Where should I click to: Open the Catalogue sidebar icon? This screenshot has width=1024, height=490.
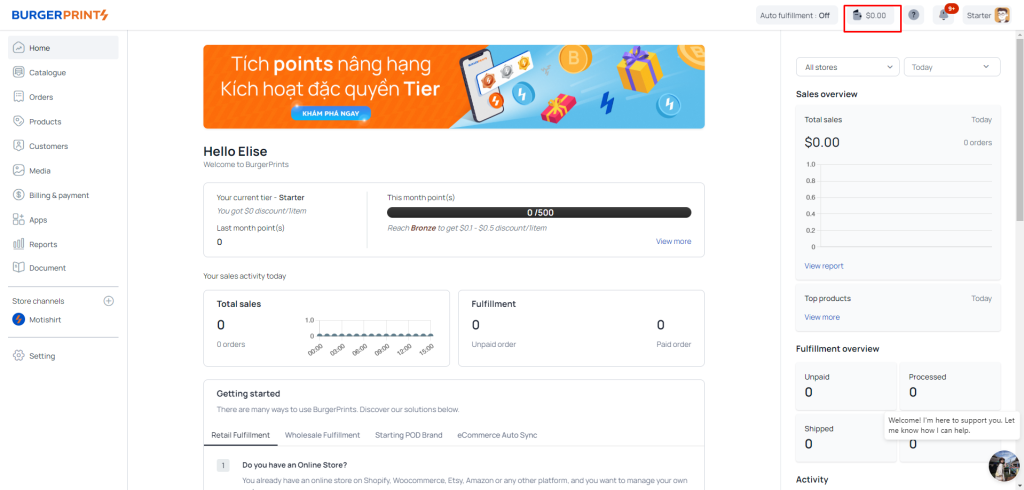(18, 73)
